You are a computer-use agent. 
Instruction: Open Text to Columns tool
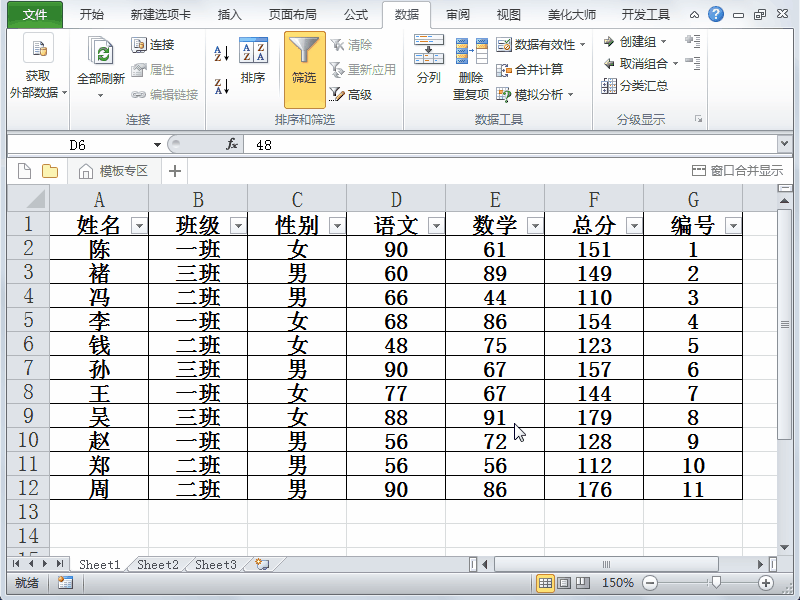pyautogui.click(x=429, y=59)
